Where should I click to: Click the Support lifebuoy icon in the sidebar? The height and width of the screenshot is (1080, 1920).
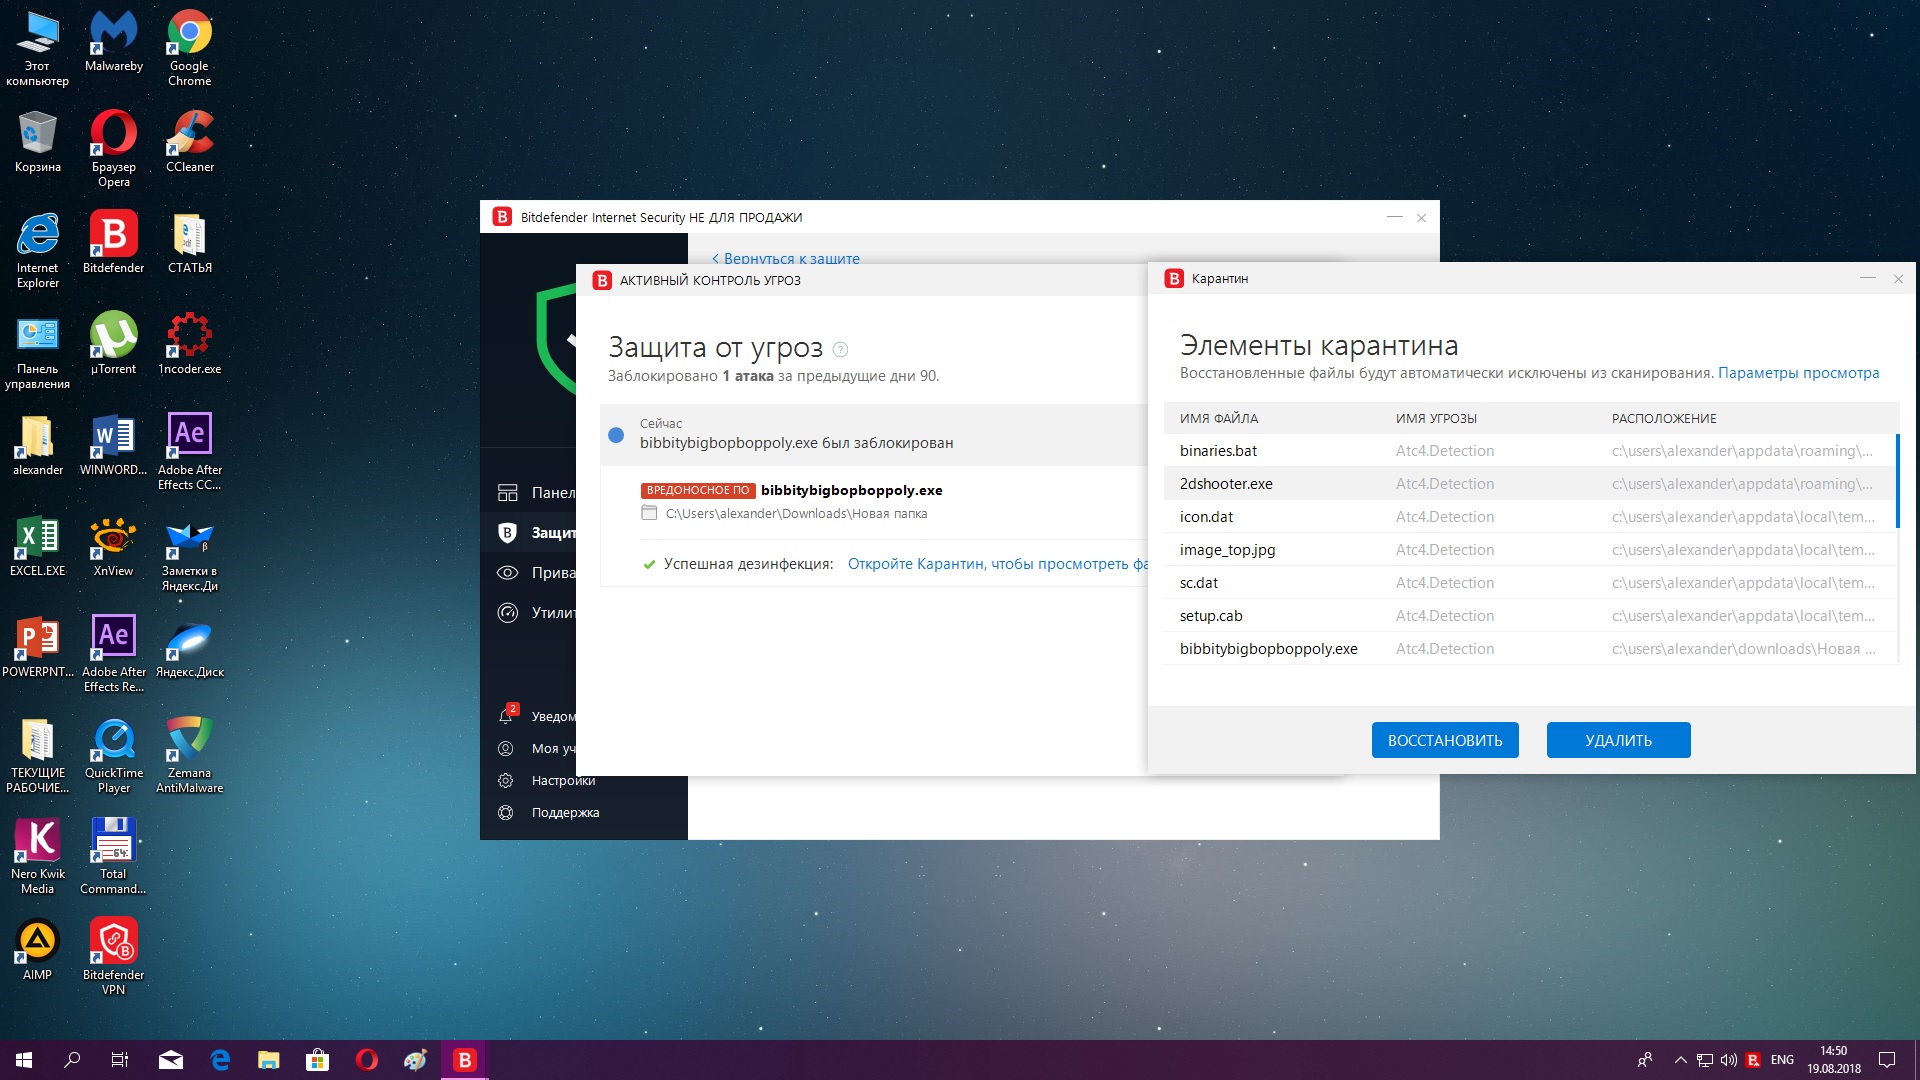(x=506, y=813)
